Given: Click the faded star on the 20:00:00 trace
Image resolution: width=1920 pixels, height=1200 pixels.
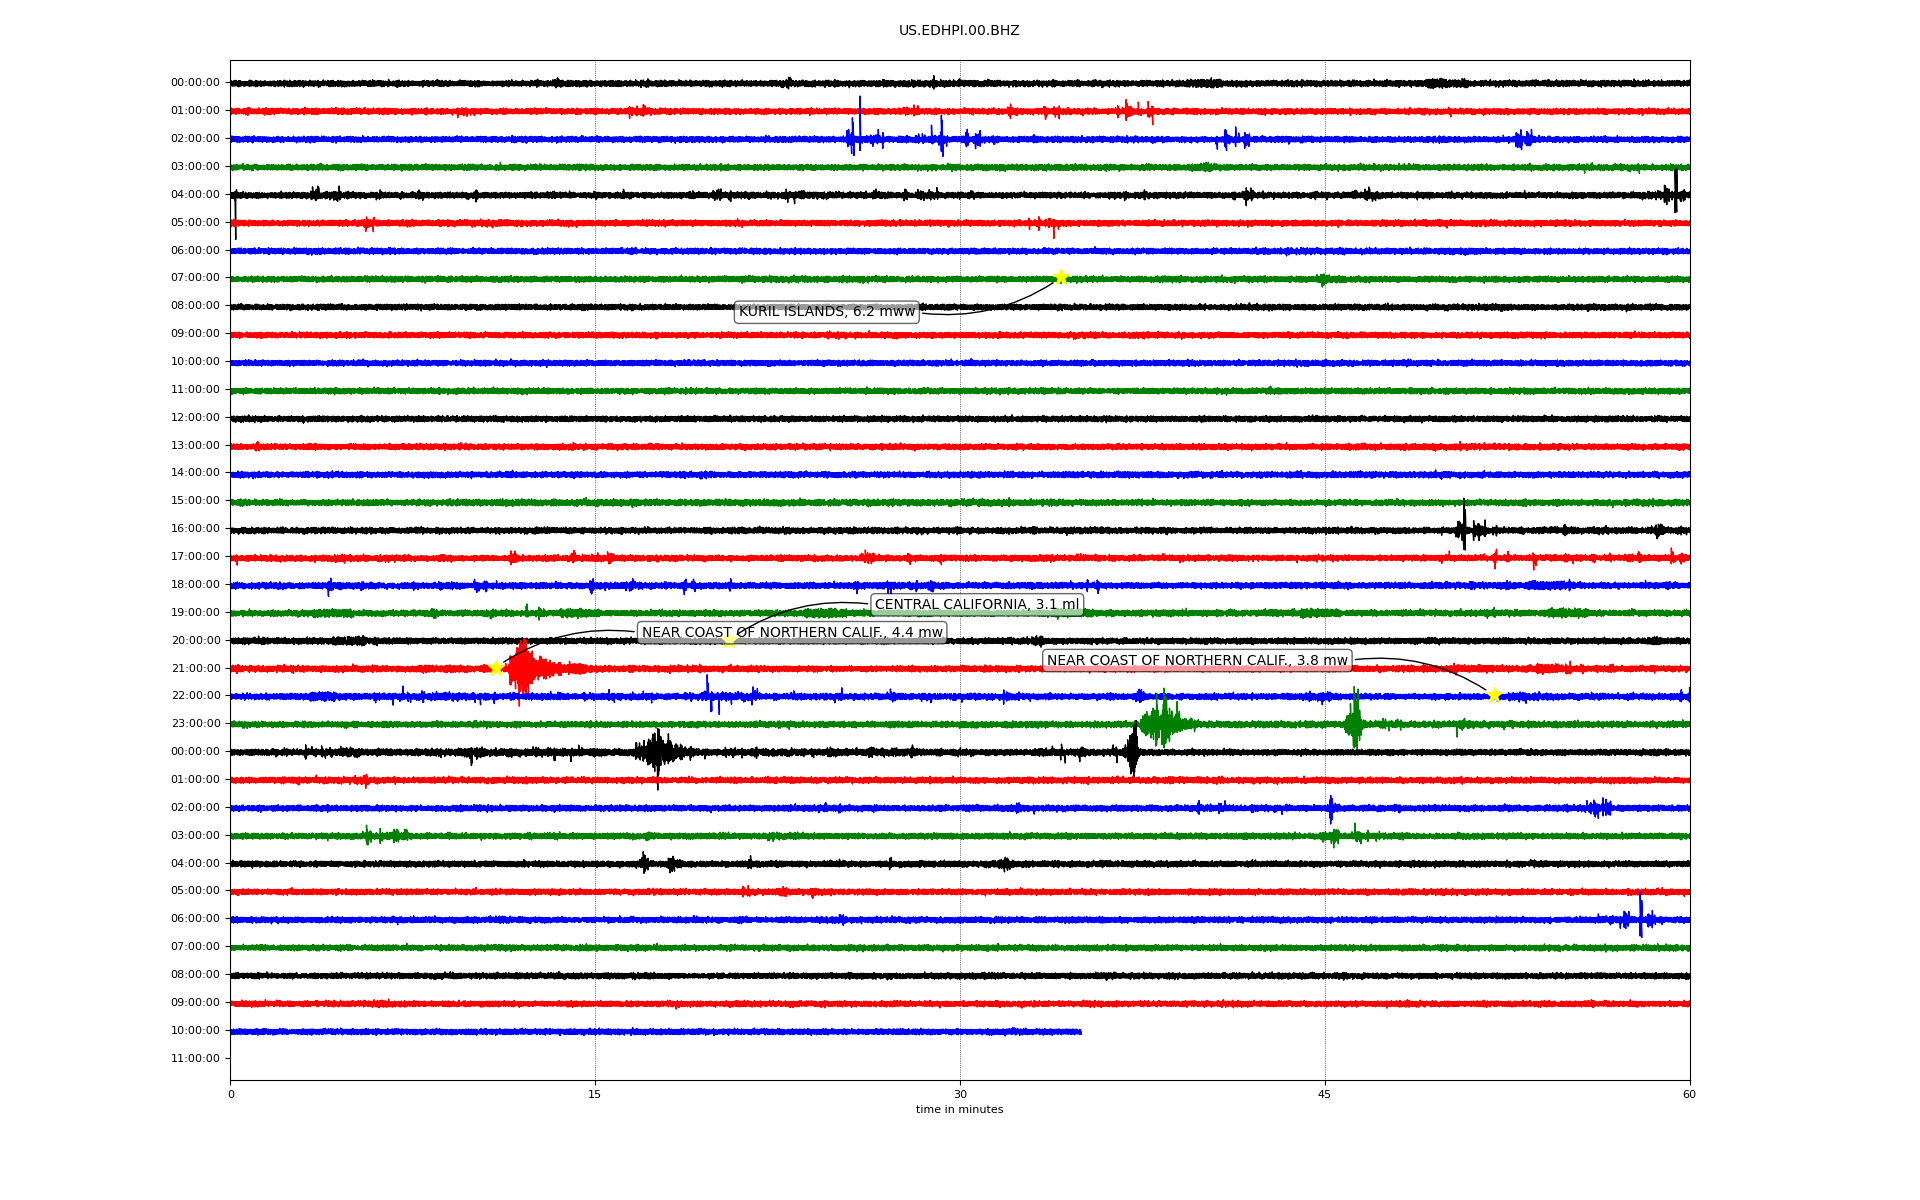Looking at the screenshot, I should click(x=729, y=640).
